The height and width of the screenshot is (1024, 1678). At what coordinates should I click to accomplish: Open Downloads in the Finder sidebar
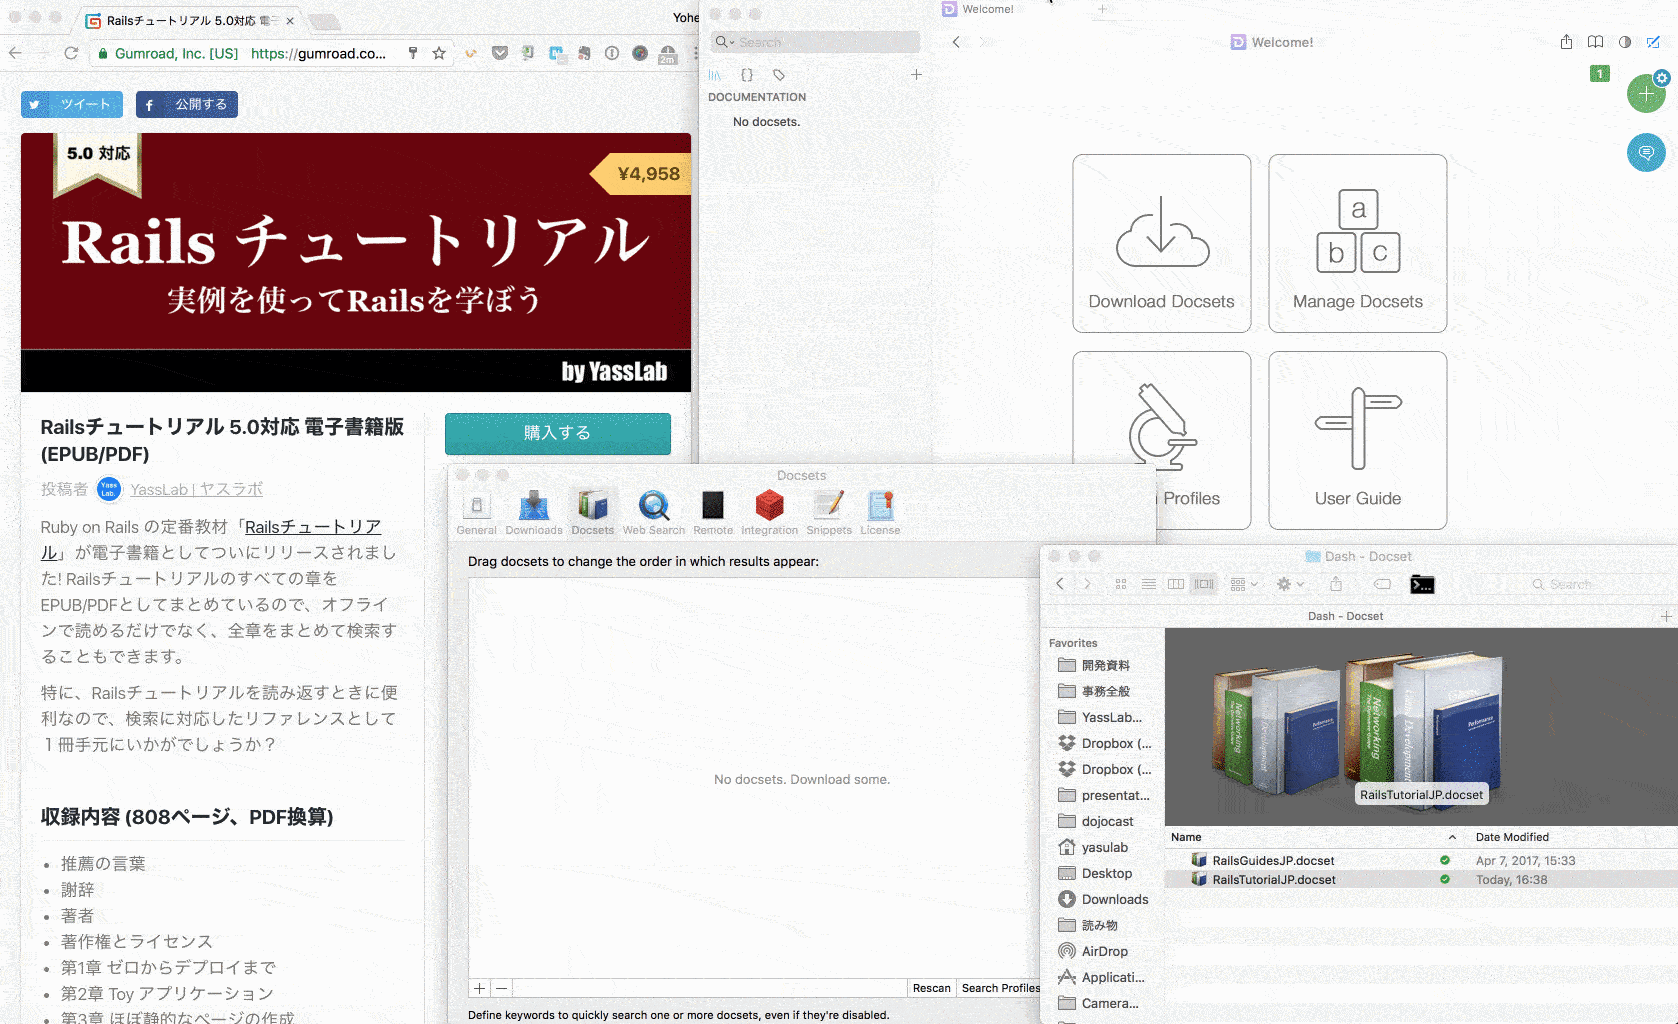[1103, 899]
